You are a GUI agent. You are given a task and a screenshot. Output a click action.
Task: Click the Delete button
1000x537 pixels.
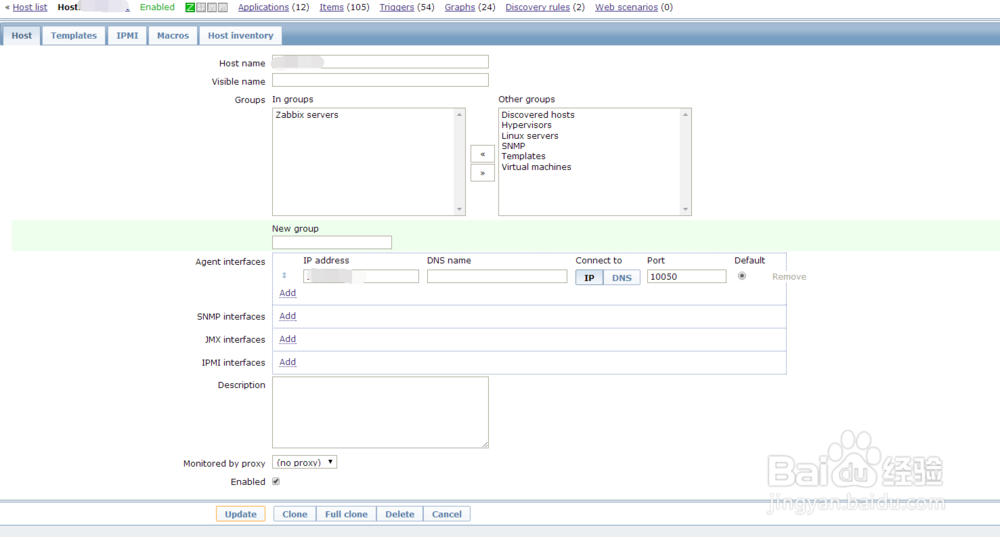click(400, 514)
